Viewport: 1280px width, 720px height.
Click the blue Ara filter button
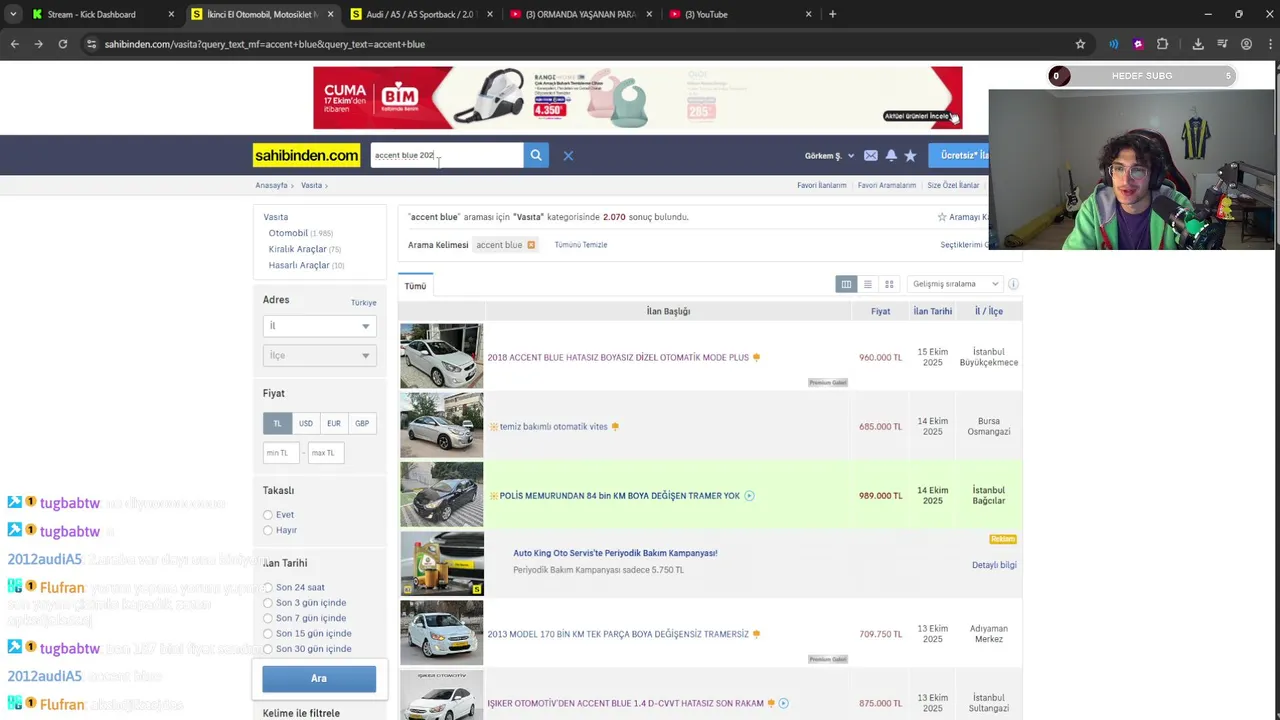coord(319,678)
